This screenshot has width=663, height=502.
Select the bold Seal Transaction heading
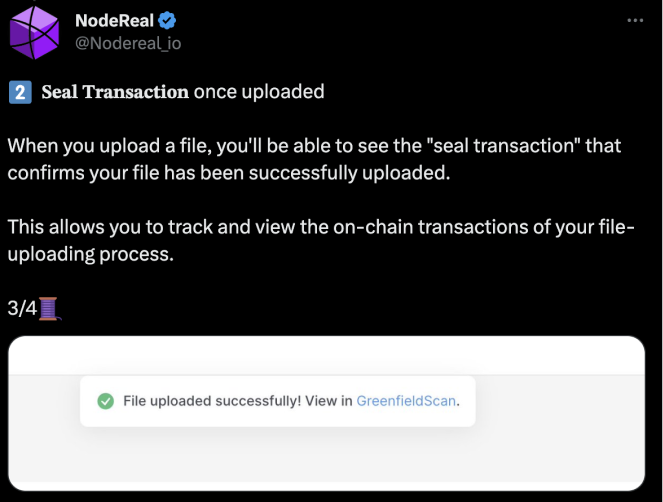(x=114, y=92)
